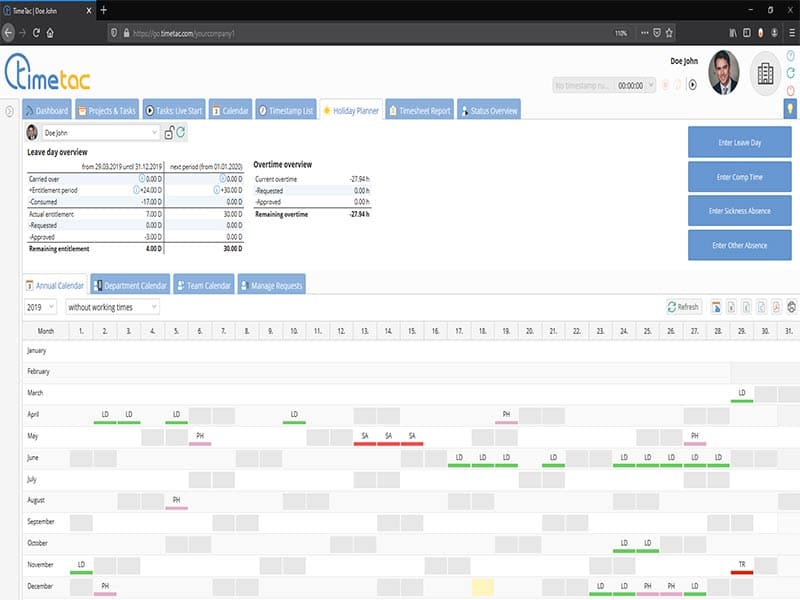Open the company building icon
Screen dimensions: 800x600
[767, 72]
